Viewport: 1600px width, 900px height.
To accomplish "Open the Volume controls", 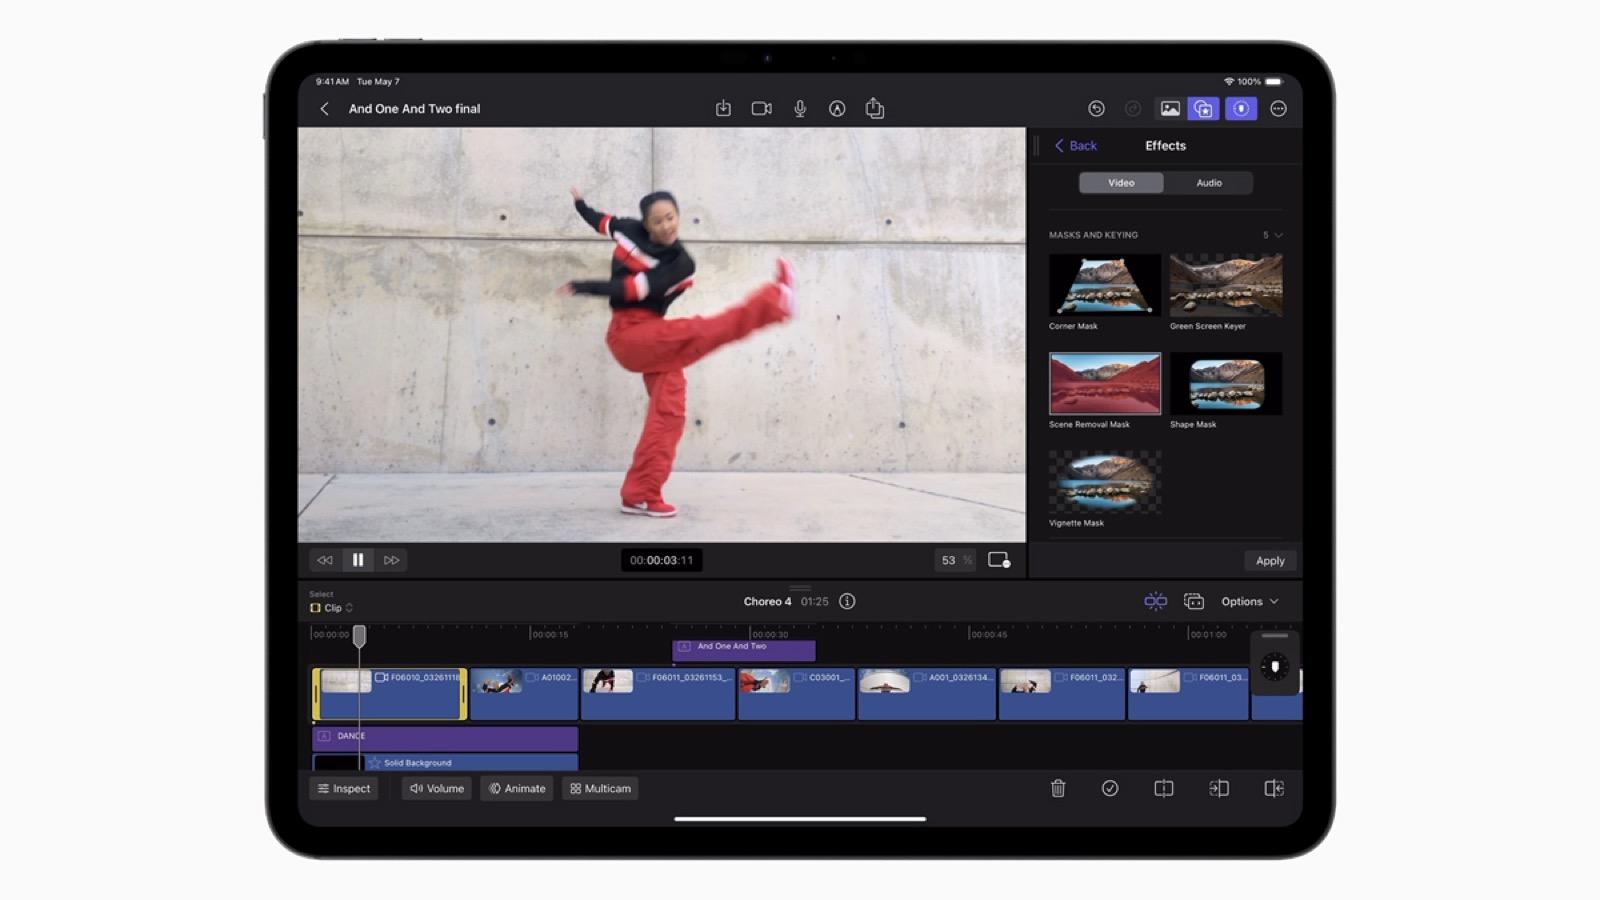I will (437, 789).
